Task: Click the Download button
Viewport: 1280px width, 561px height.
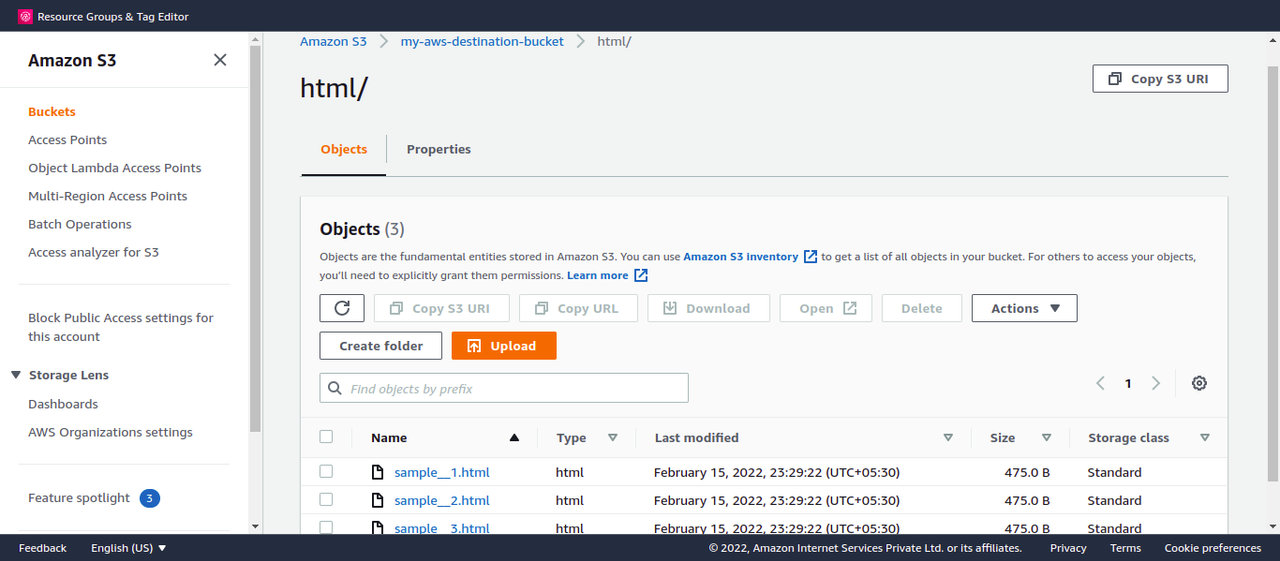Action: click(x=708, y=308)
